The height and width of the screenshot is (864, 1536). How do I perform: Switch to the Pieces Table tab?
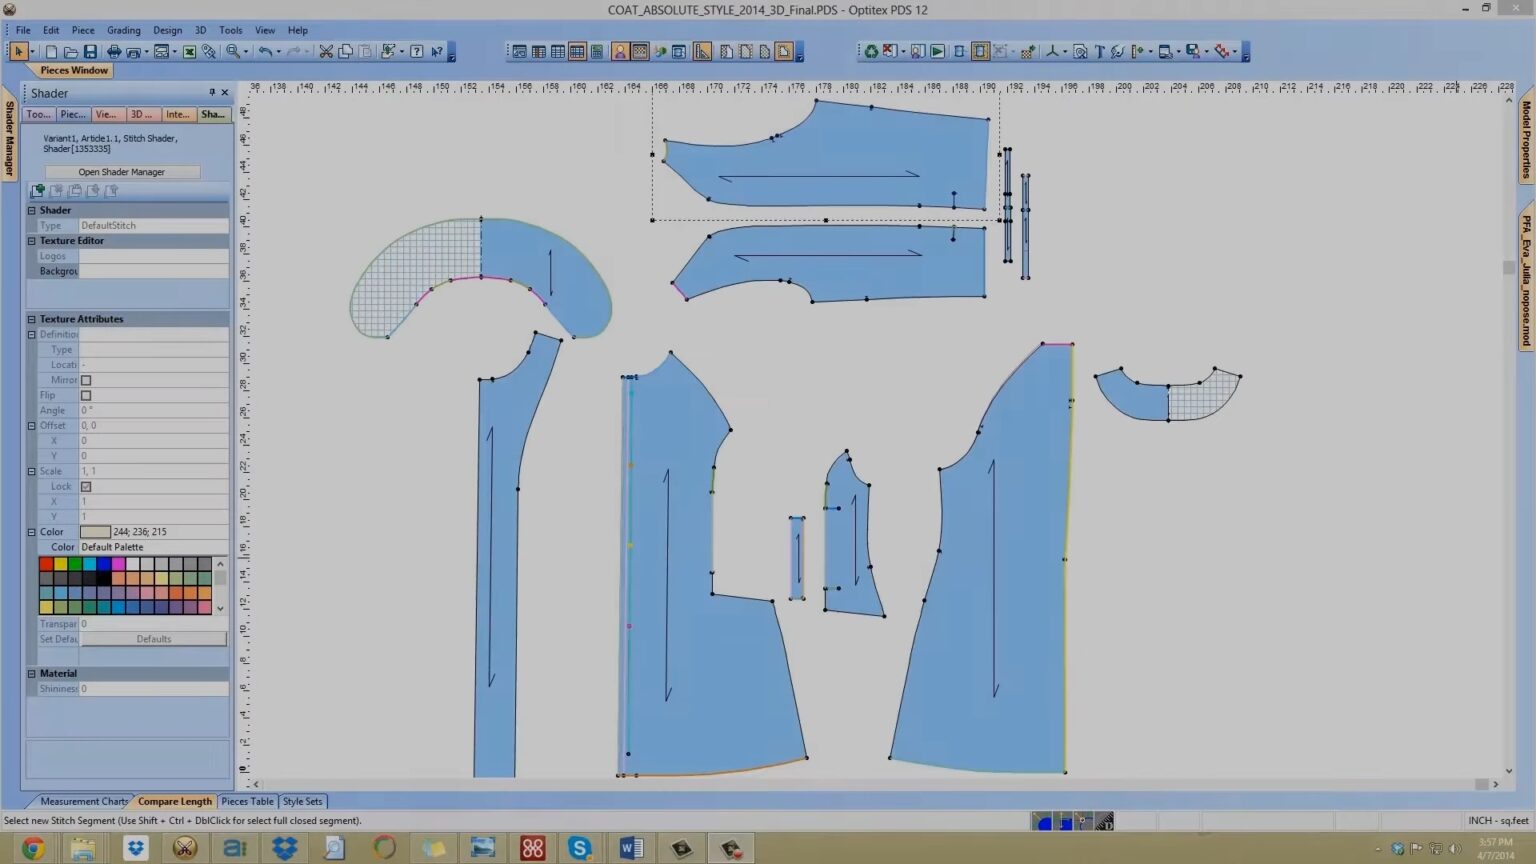coord(247,801)
